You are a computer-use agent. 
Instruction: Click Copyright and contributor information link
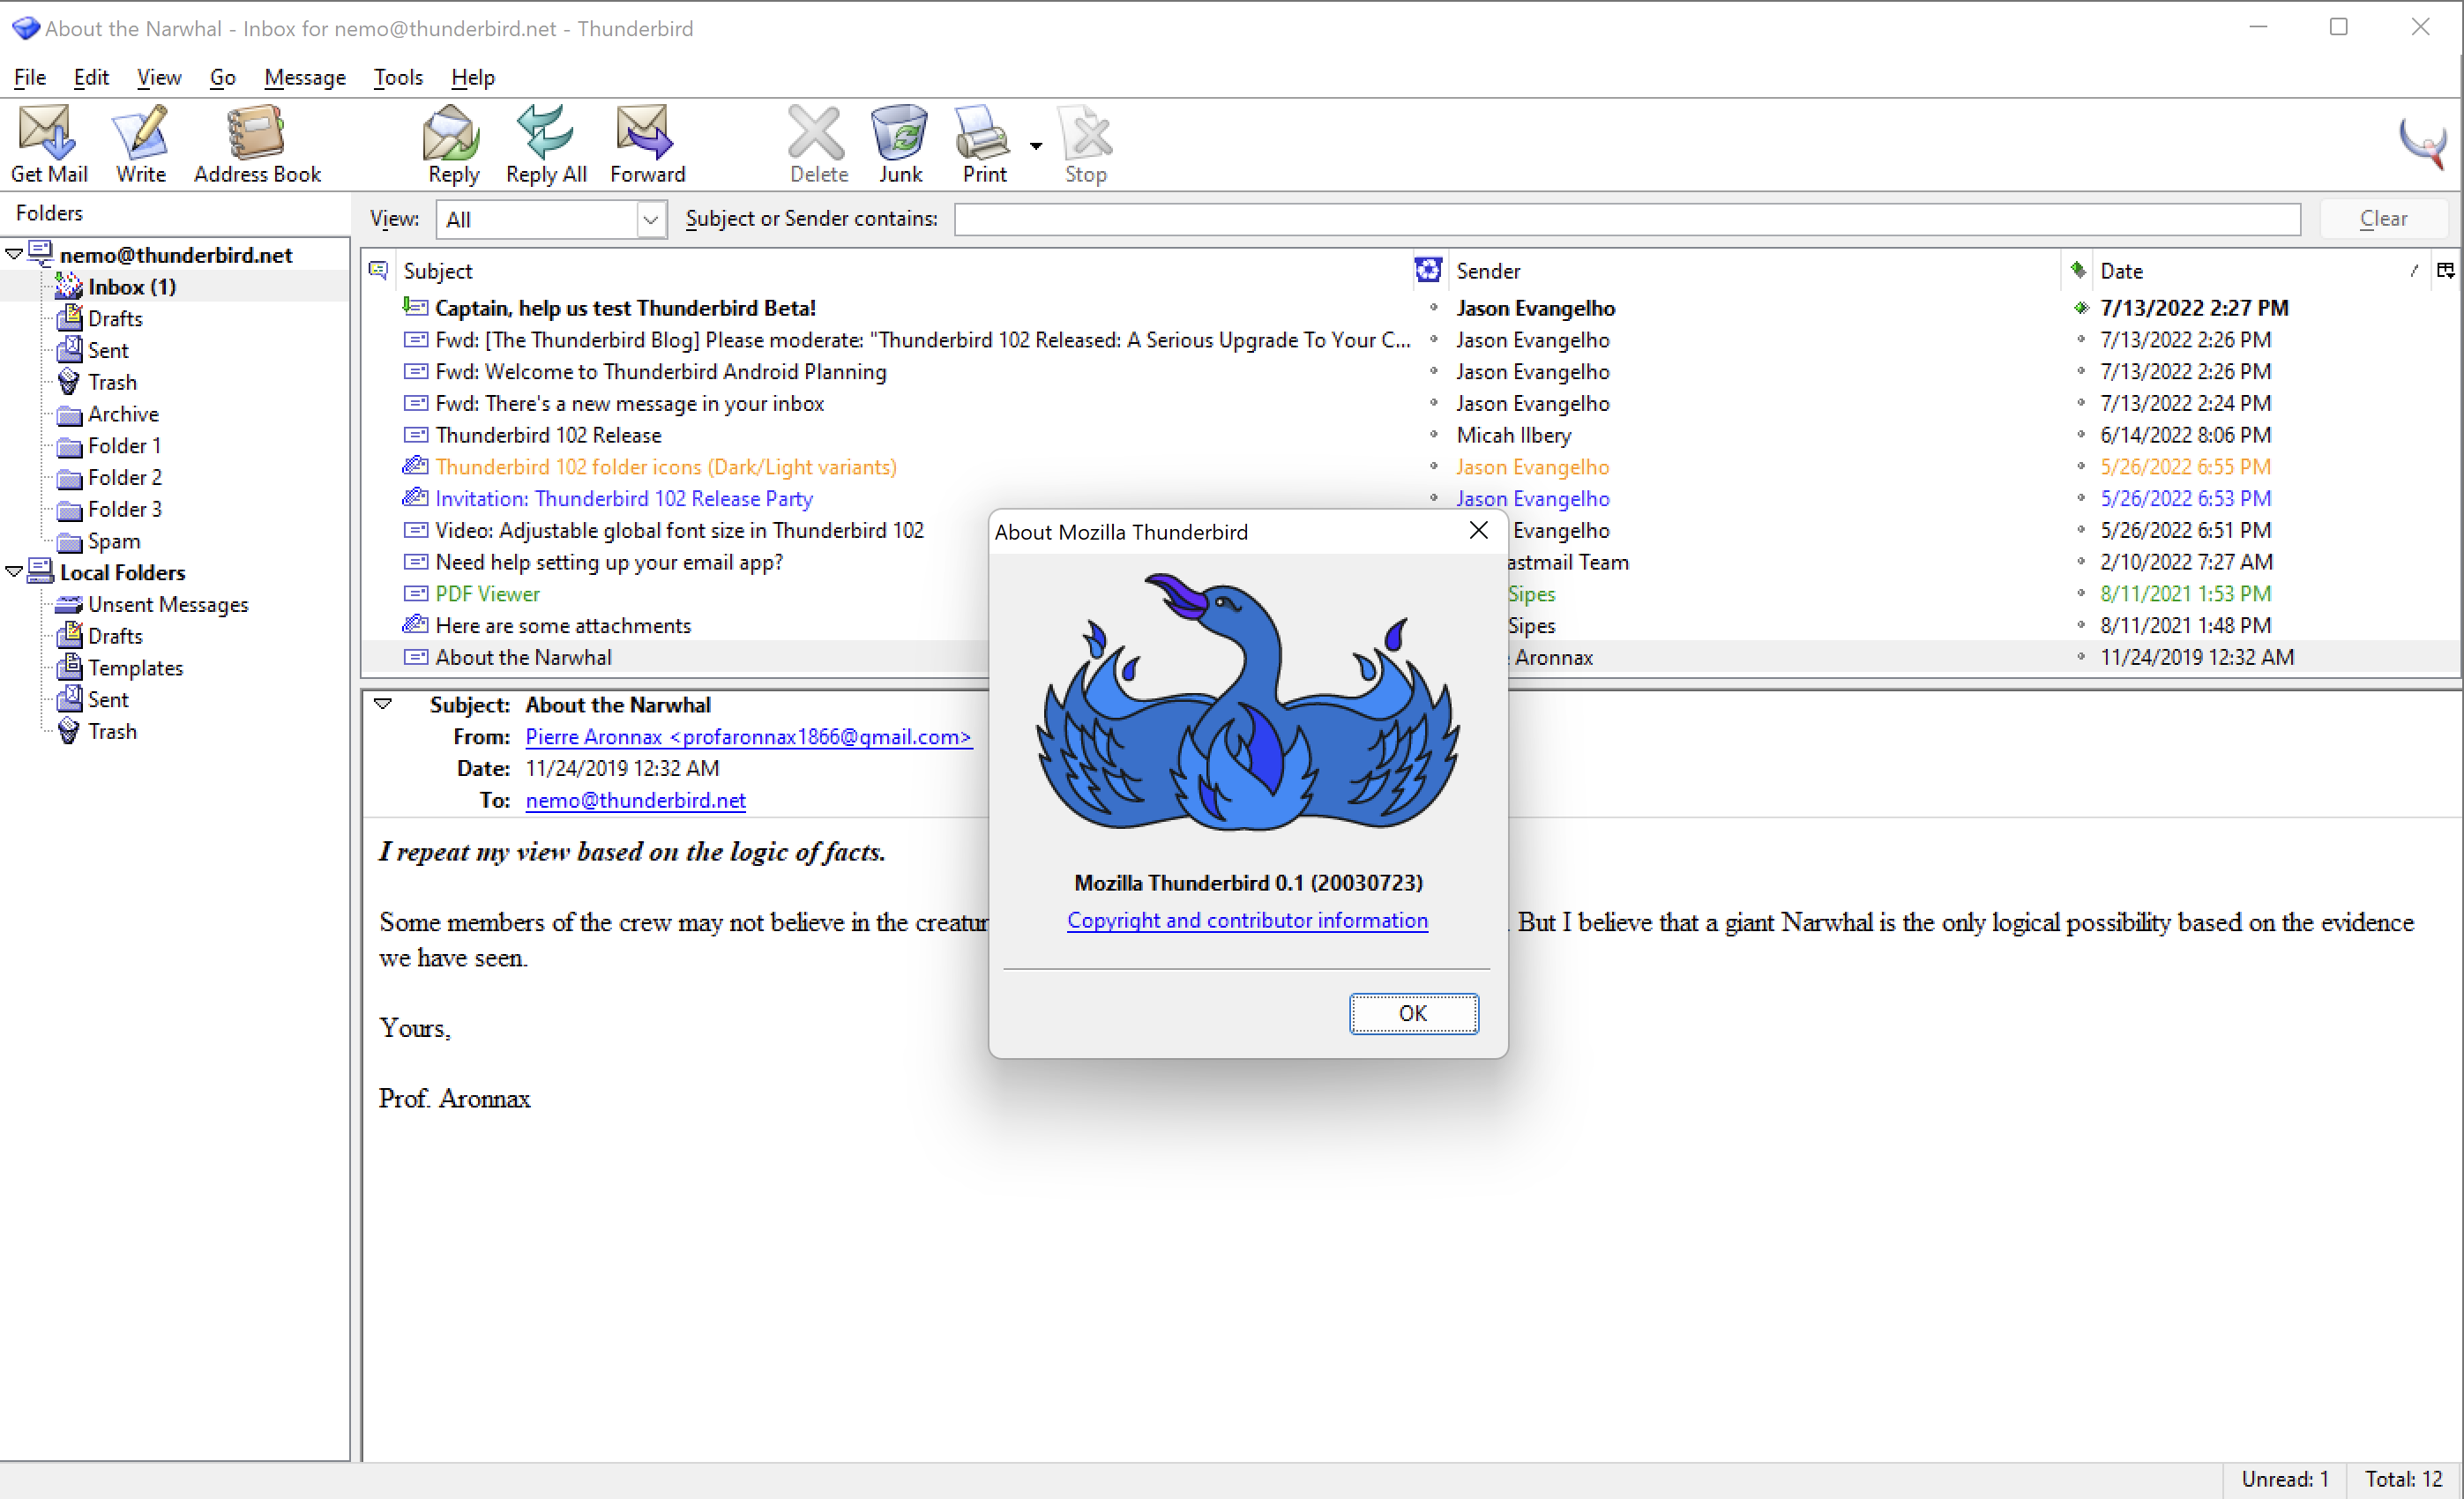[1248, 919]
